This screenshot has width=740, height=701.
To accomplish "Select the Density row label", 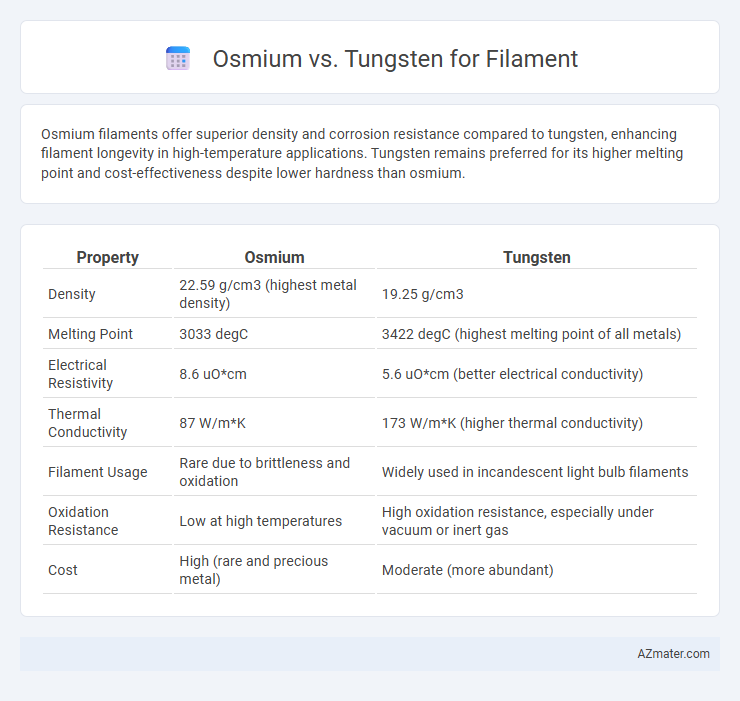I will pos(72,294).
